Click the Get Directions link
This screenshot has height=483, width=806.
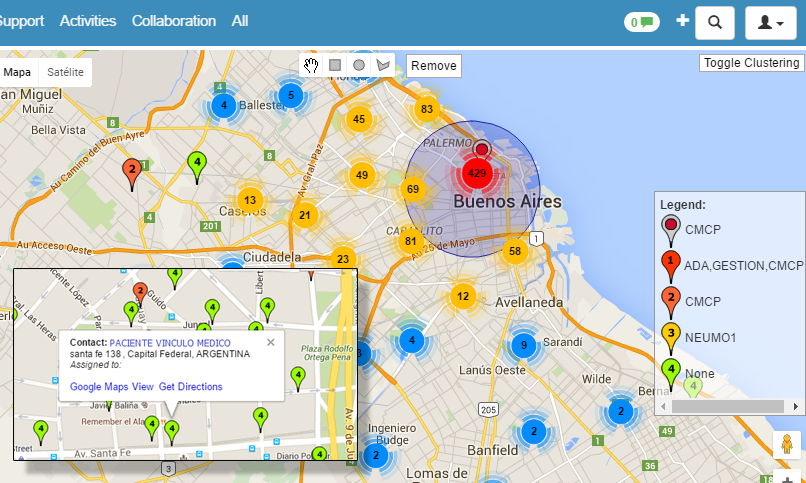(190, 387)
